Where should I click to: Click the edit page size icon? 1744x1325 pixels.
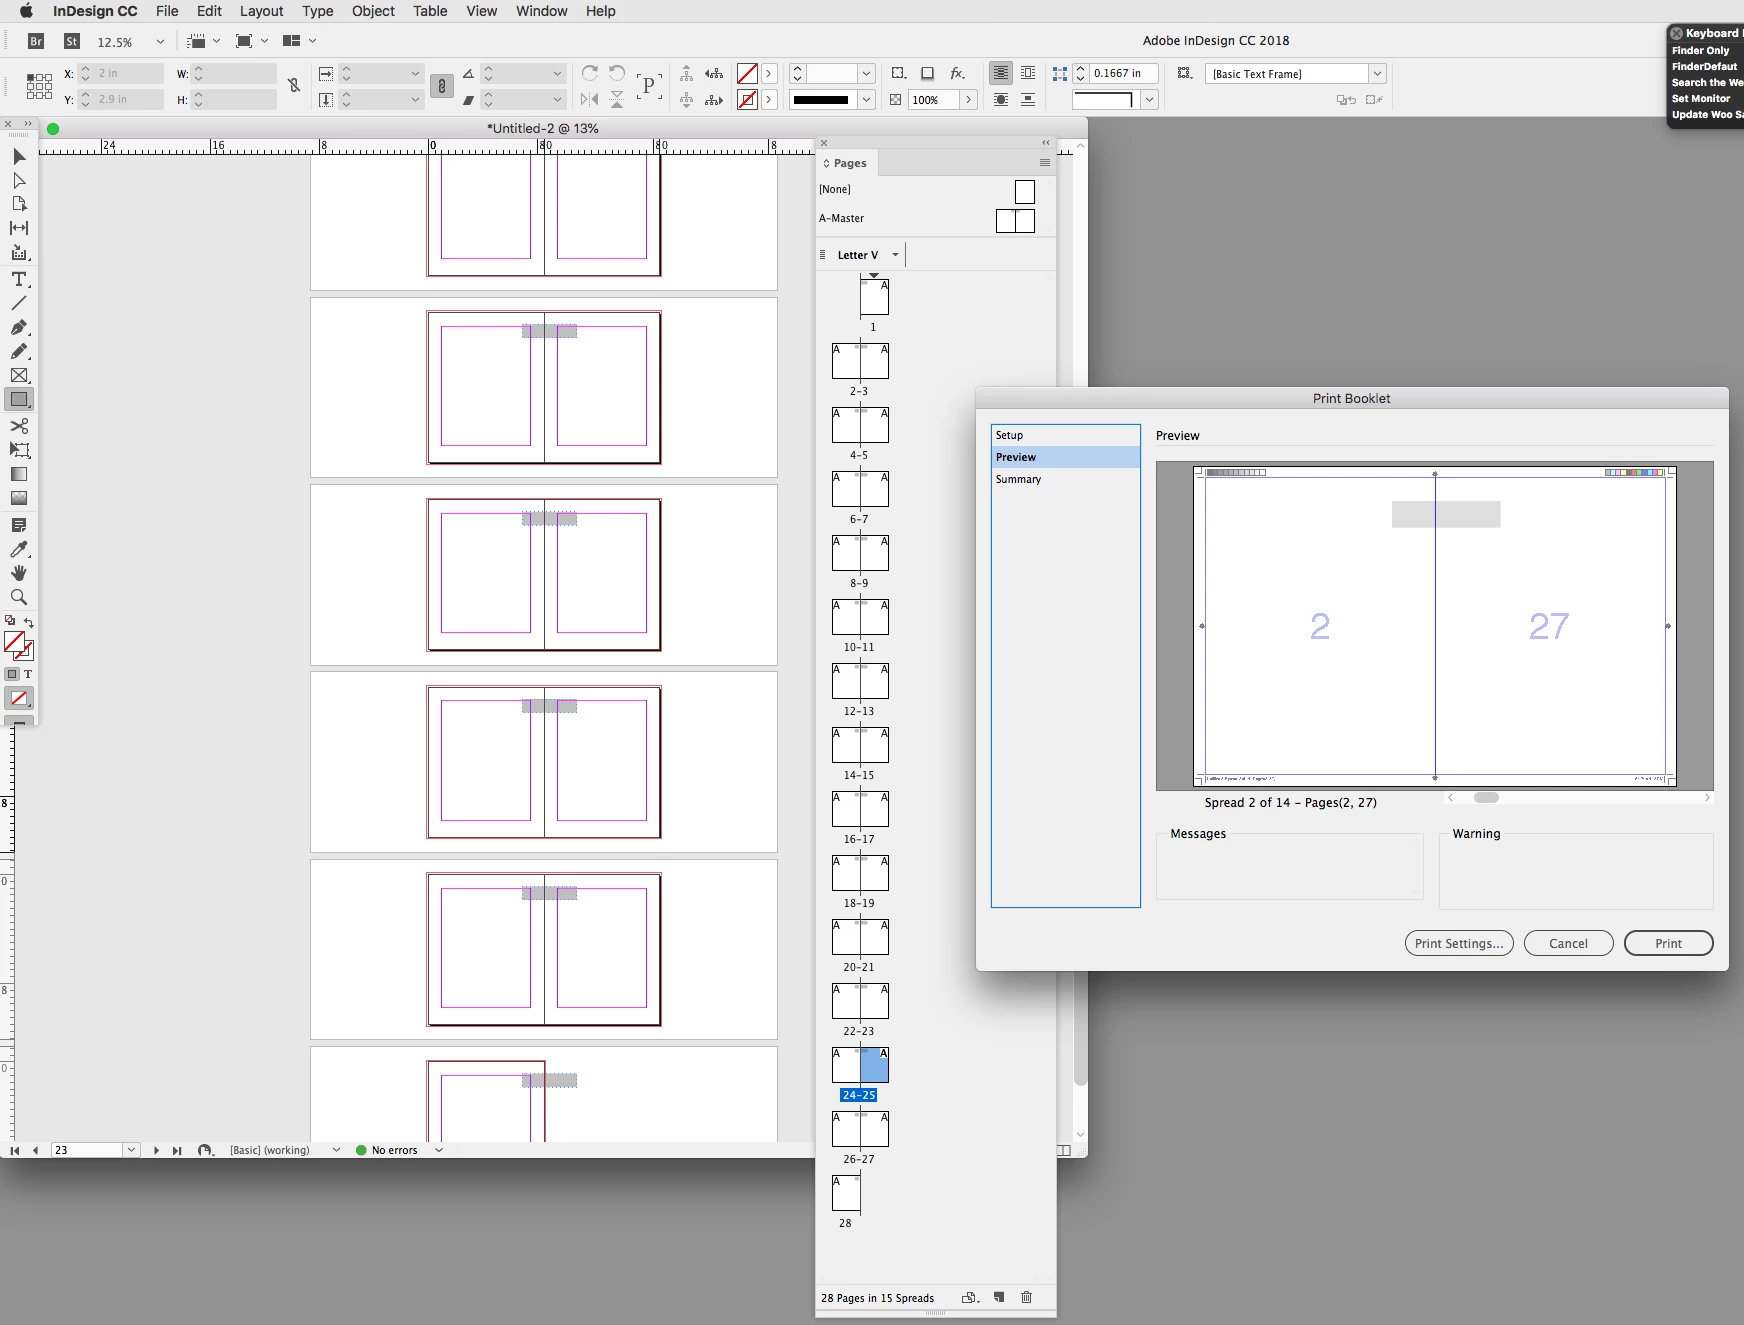click(x=969, y=1297)
